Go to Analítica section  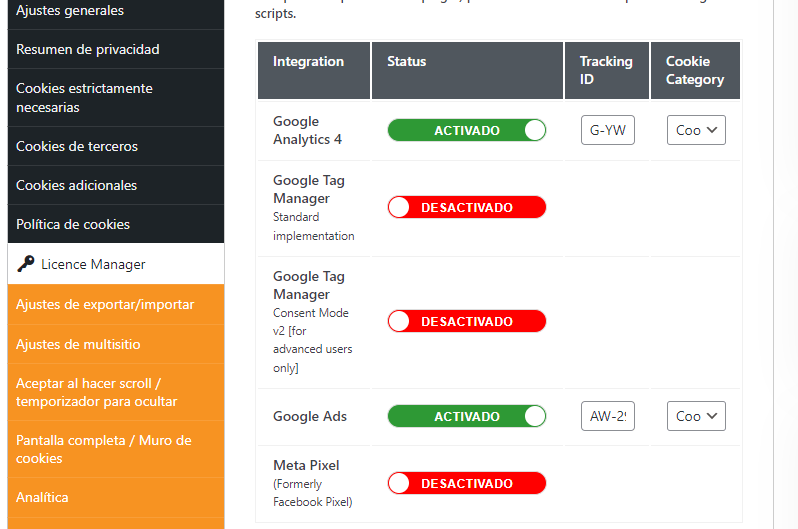click(x=116, y=497)
